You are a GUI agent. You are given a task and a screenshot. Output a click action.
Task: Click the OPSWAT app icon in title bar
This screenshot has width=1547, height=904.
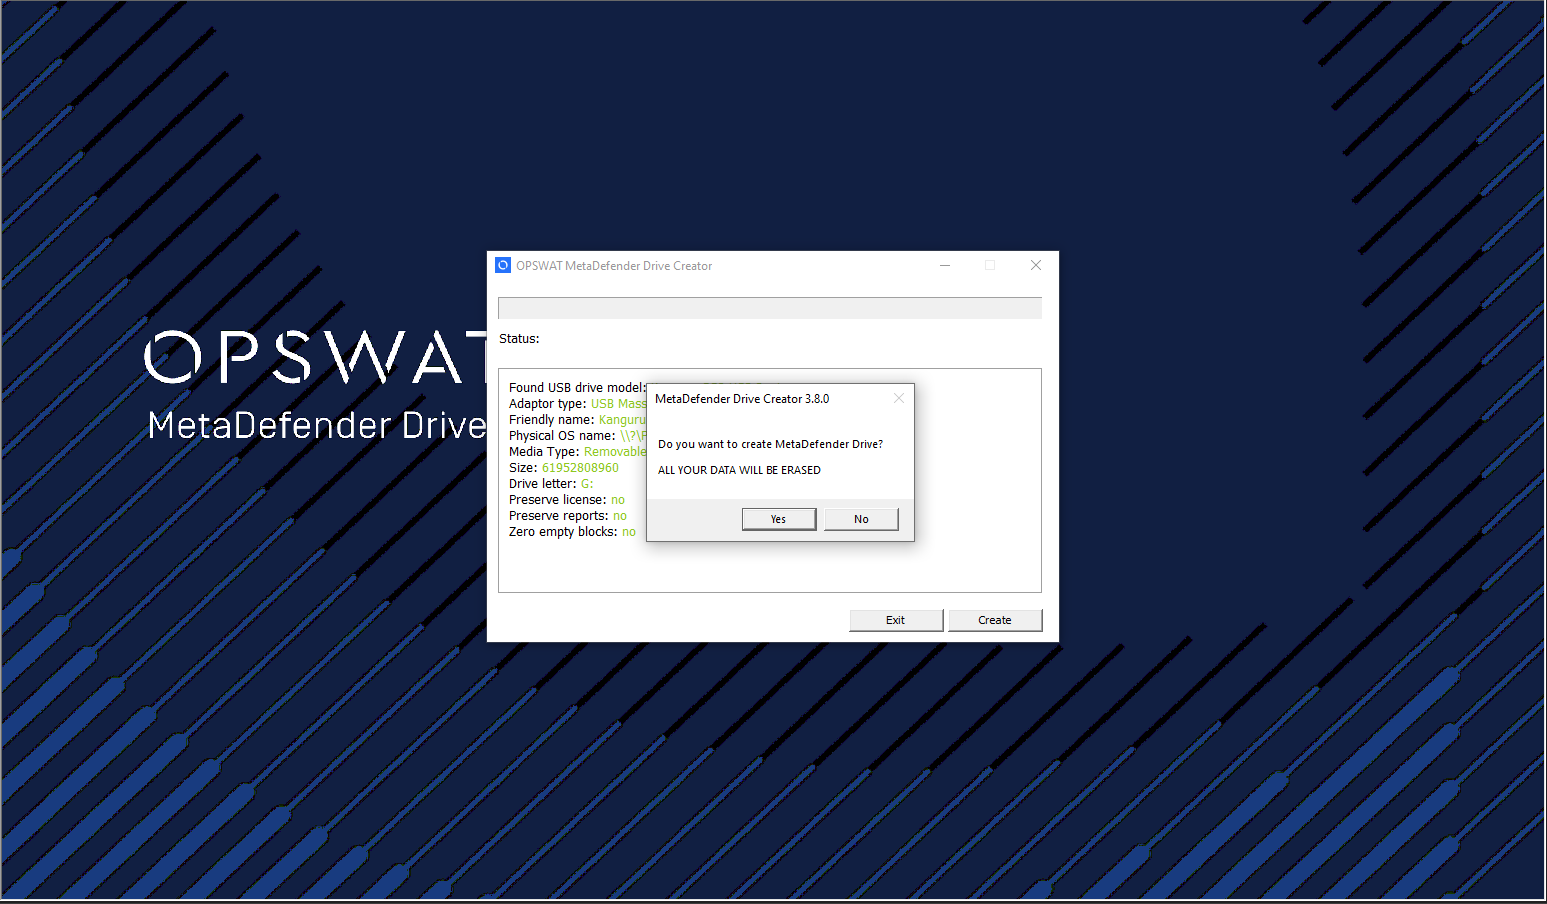503,265
